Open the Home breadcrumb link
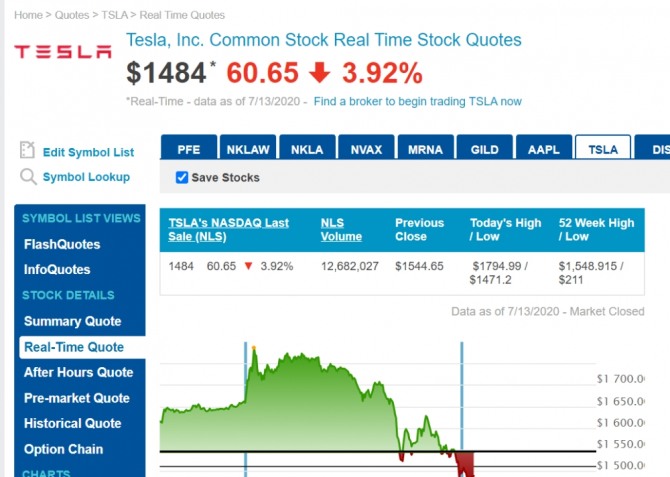This screenshot has height=477, width=670. (28, 15)
